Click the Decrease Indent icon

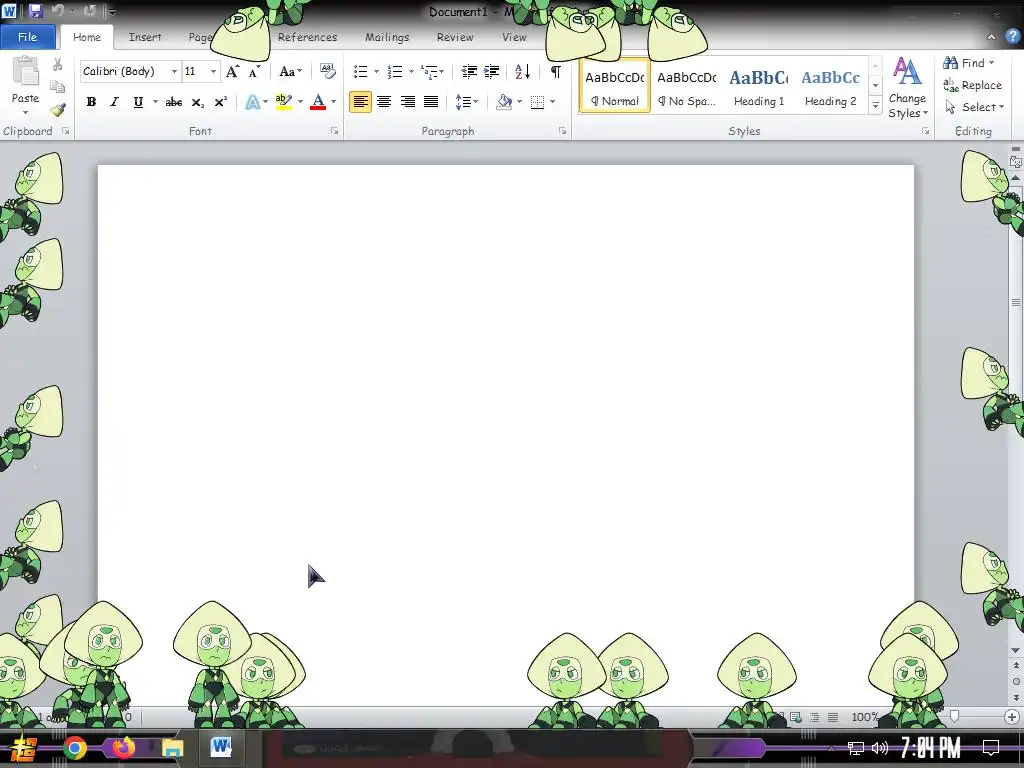pos(469,71)
